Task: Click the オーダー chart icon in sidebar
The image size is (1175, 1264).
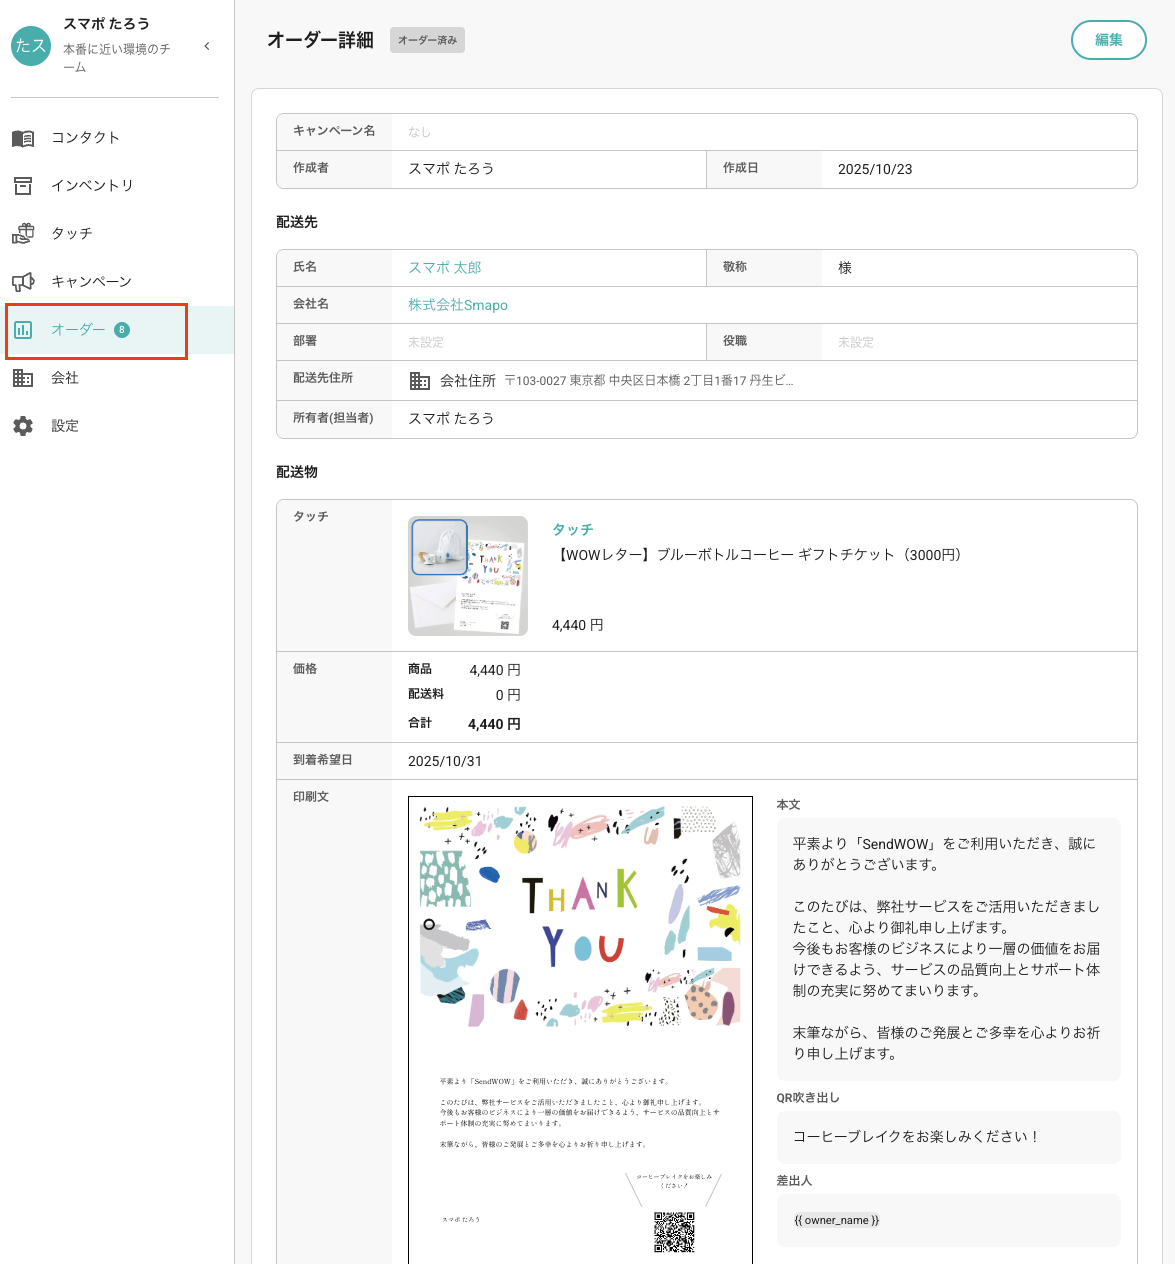Action: (x=23, y=330)
